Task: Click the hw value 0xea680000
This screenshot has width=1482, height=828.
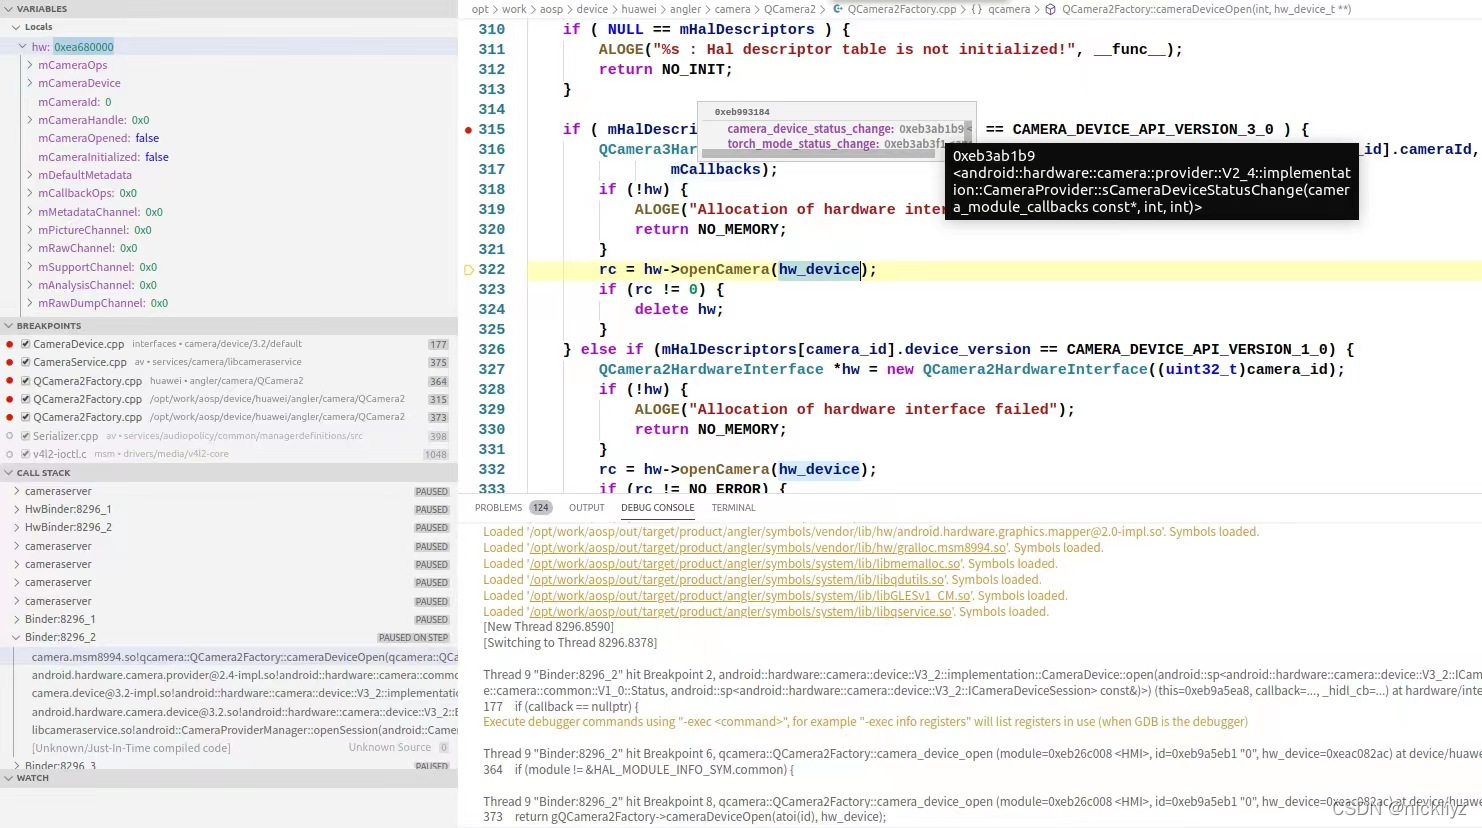Action: [x=84, y=47]
